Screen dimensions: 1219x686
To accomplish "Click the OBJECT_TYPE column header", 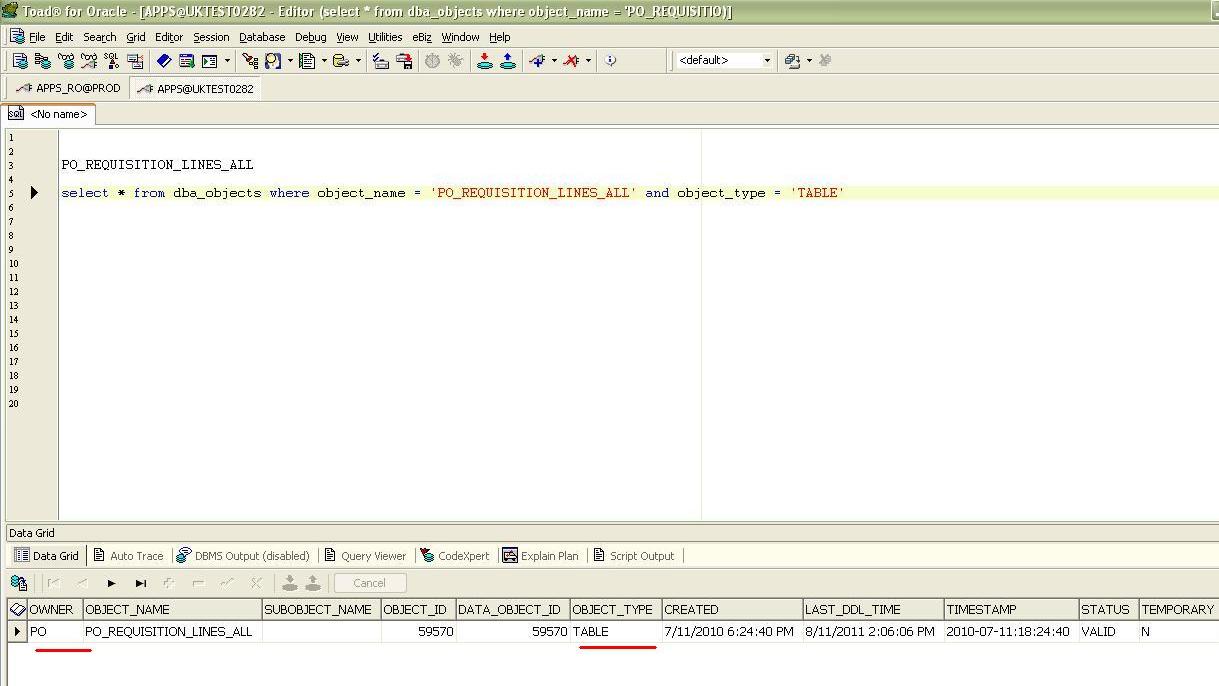I will pos(616,609).
